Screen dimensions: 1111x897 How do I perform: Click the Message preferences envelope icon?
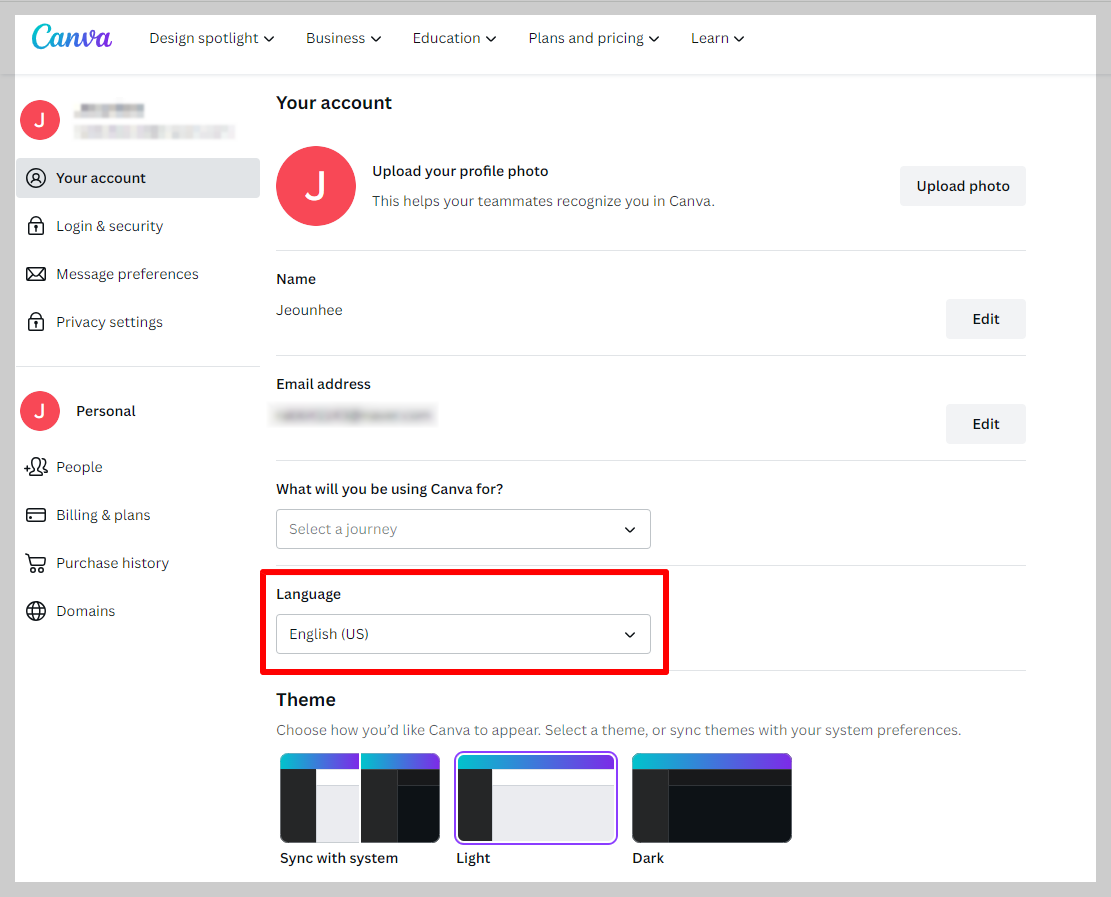(36, 274)
